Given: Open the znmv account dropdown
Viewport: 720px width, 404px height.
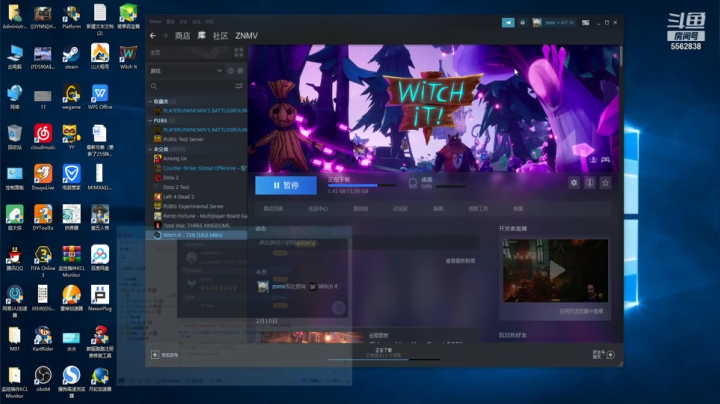Looking at the screenshot, I should (553, 22).
